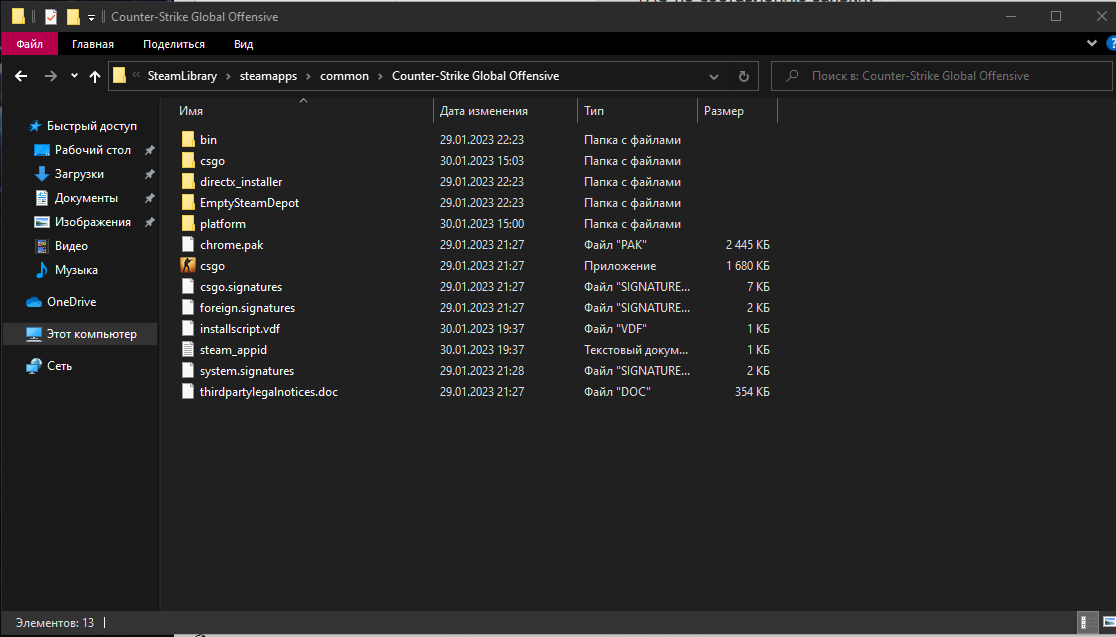Select the directx_installer folder icon
1116x637 pixels.
click(188, 181)
